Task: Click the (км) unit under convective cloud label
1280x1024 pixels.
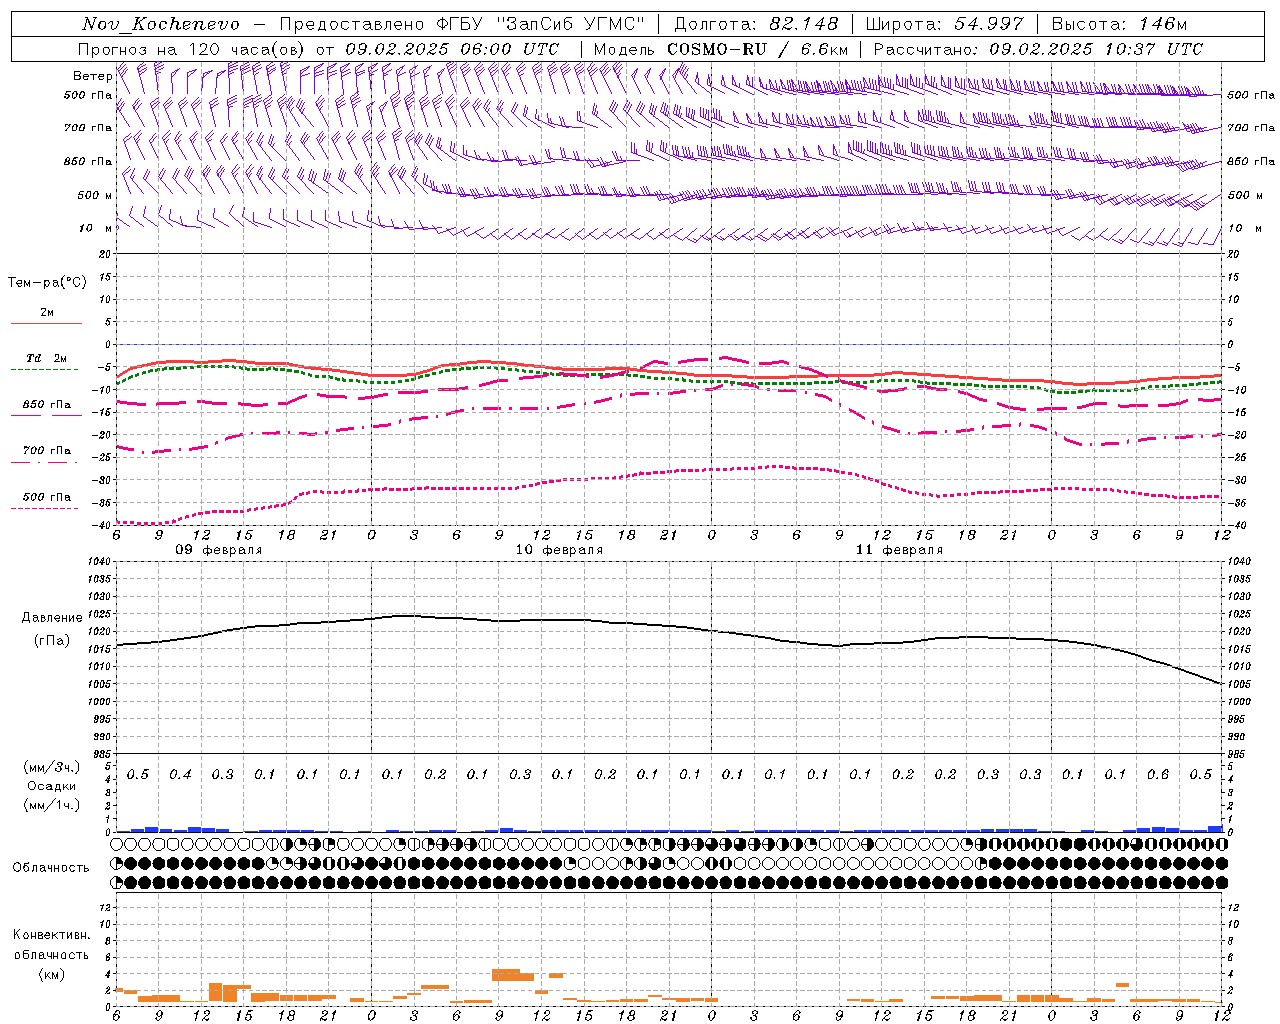Action: click(x=51, y=974)
